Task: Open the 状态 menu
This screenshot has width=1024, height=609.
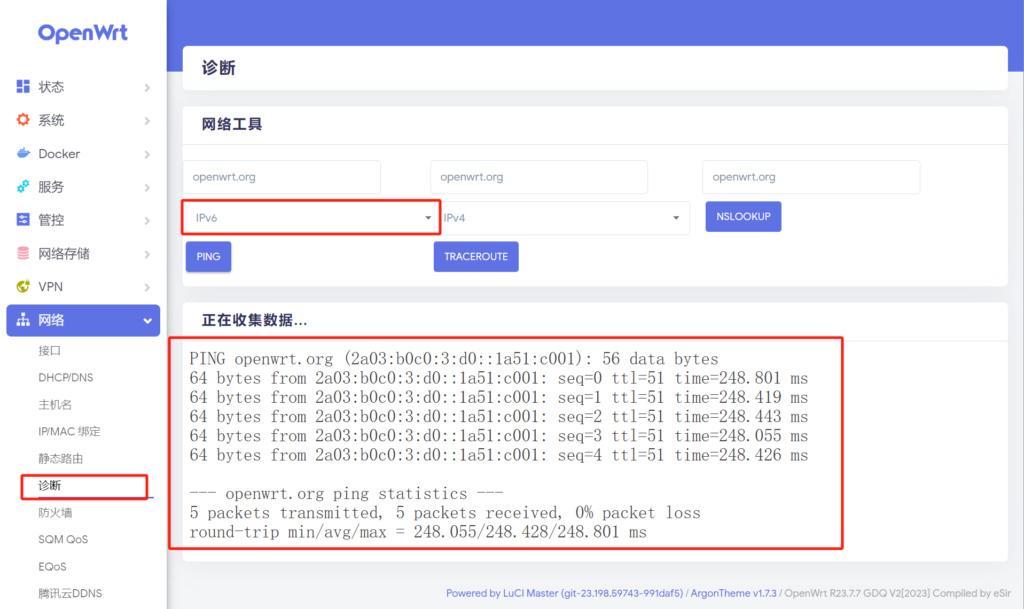Action: click(83, 87)
